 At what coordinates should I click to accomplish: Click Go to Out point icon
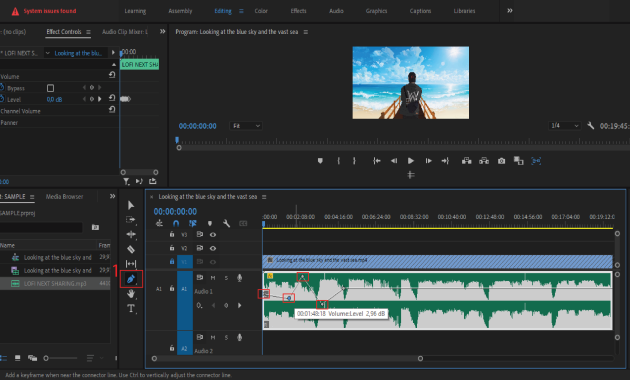(445, 161)
